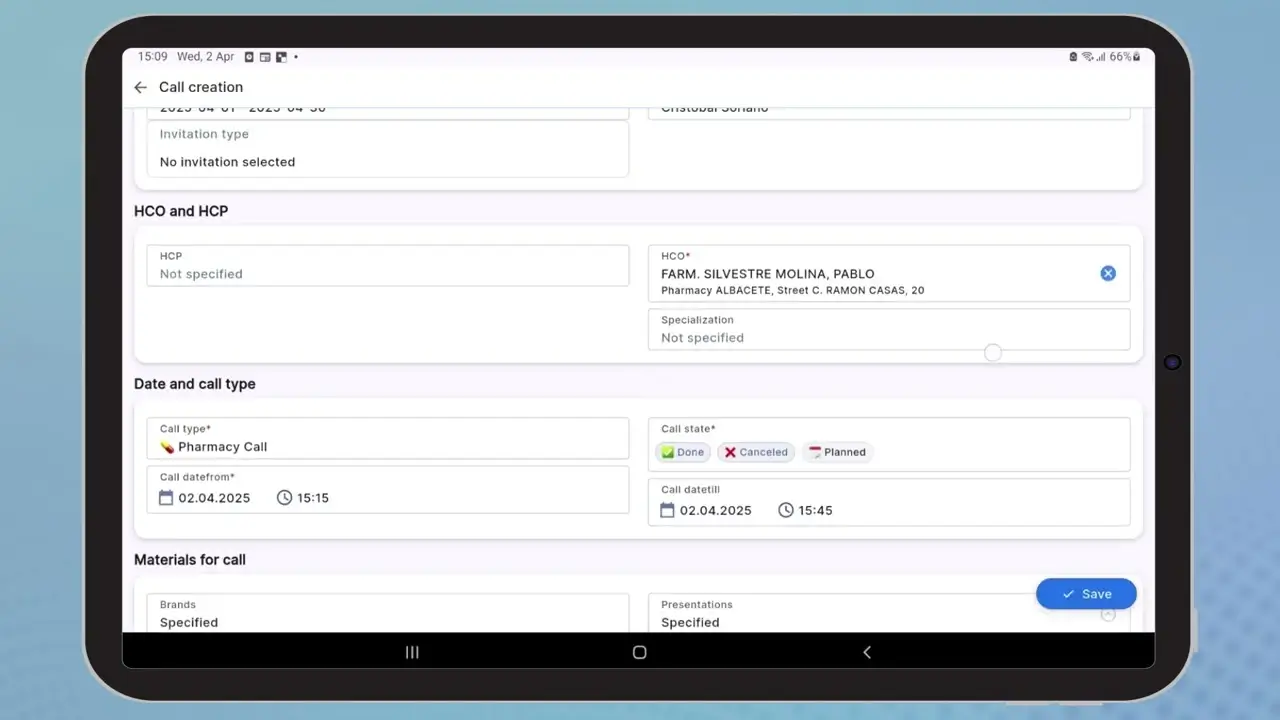This screenshot has height=720, width=1280.
Task: Save the call with the Save button
Action: pyautogui.click(x=1086, y=594)
